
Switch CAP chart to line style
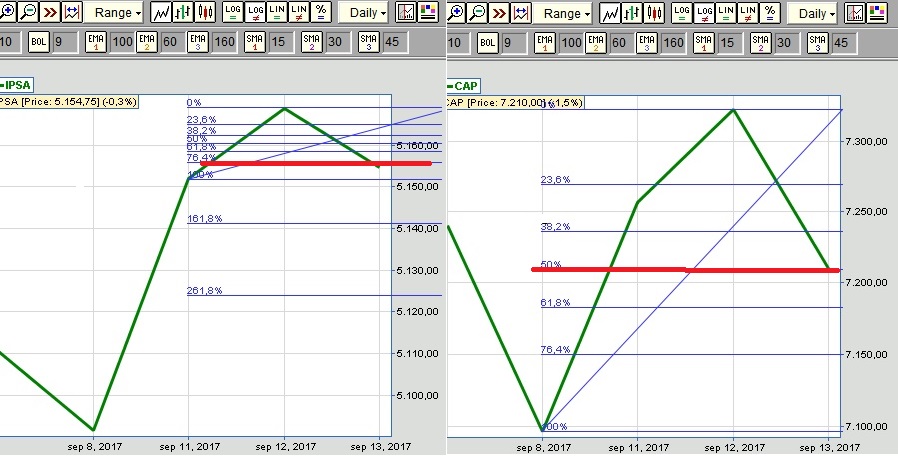pos(610,13)
